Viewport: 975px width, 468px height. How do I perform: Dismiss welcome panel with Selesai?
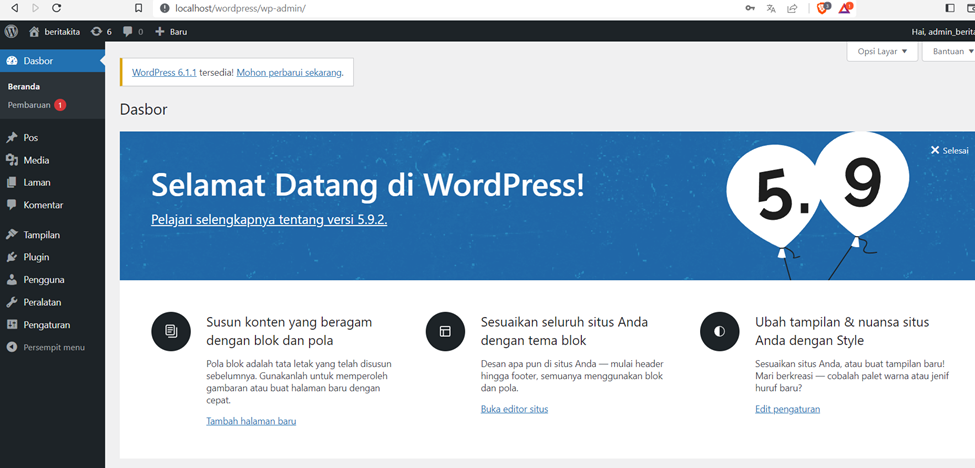949,150
